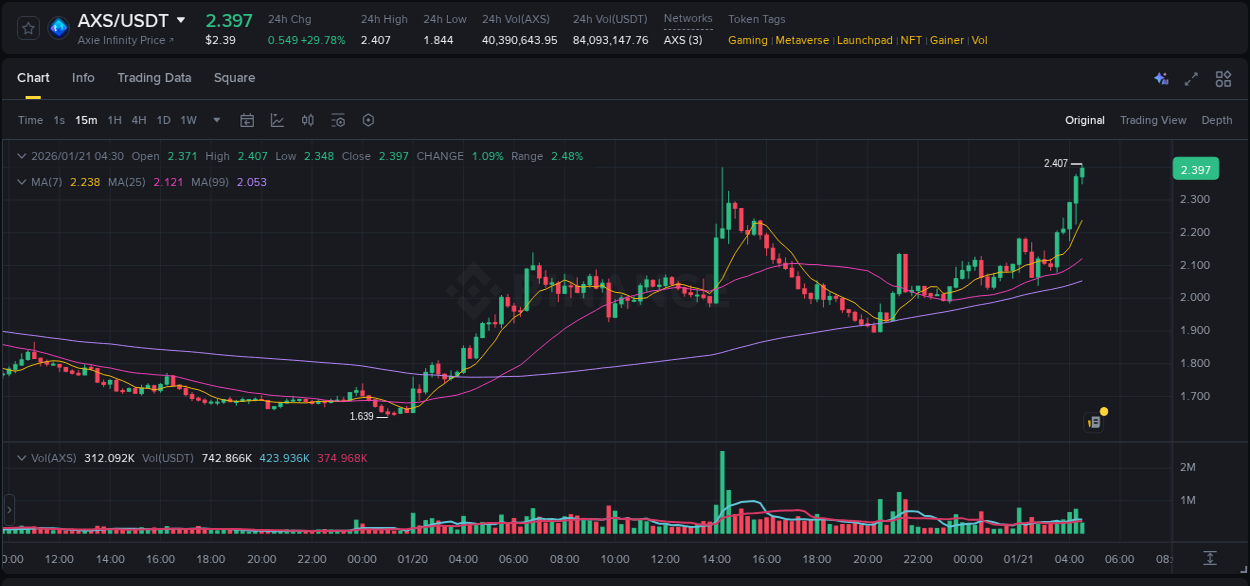Image resolution: width=1250 pixels, height=586 pixels.
Task: Collapse the MA indicator row chevron
Action: pos(21,182)
